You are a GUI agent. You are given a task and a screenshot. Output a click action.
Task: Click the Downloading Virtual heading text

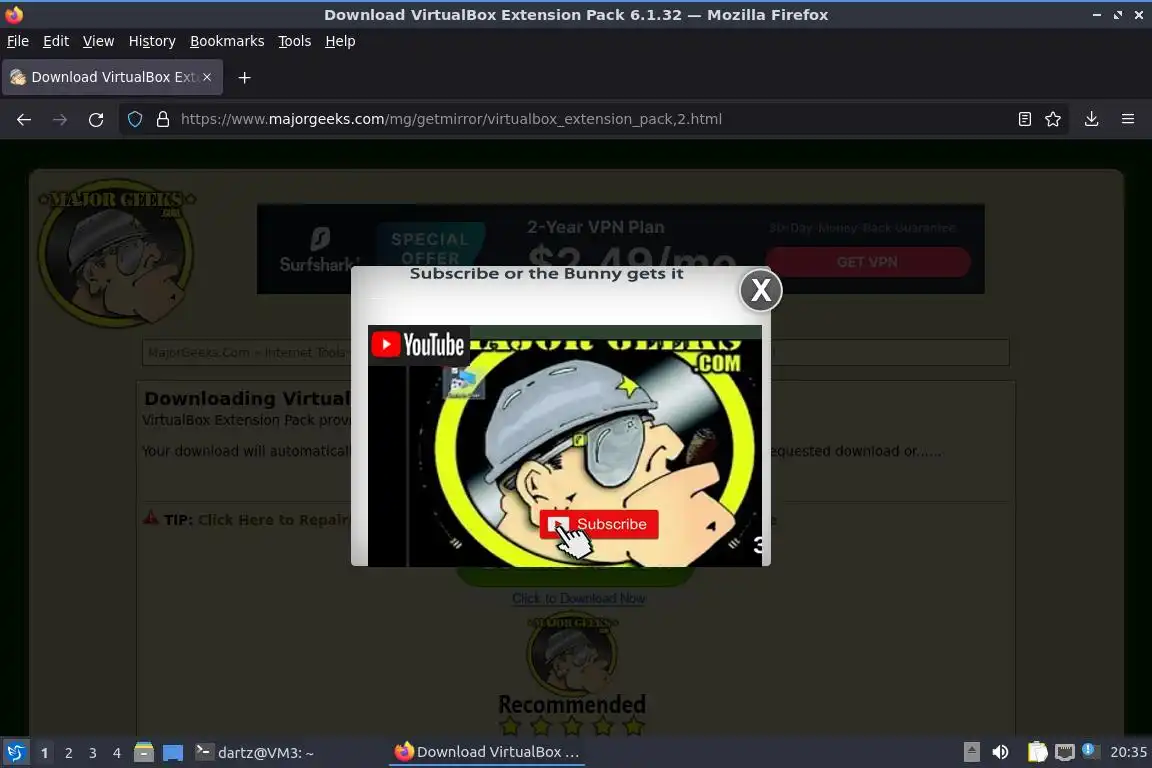(x=247, y=398)
